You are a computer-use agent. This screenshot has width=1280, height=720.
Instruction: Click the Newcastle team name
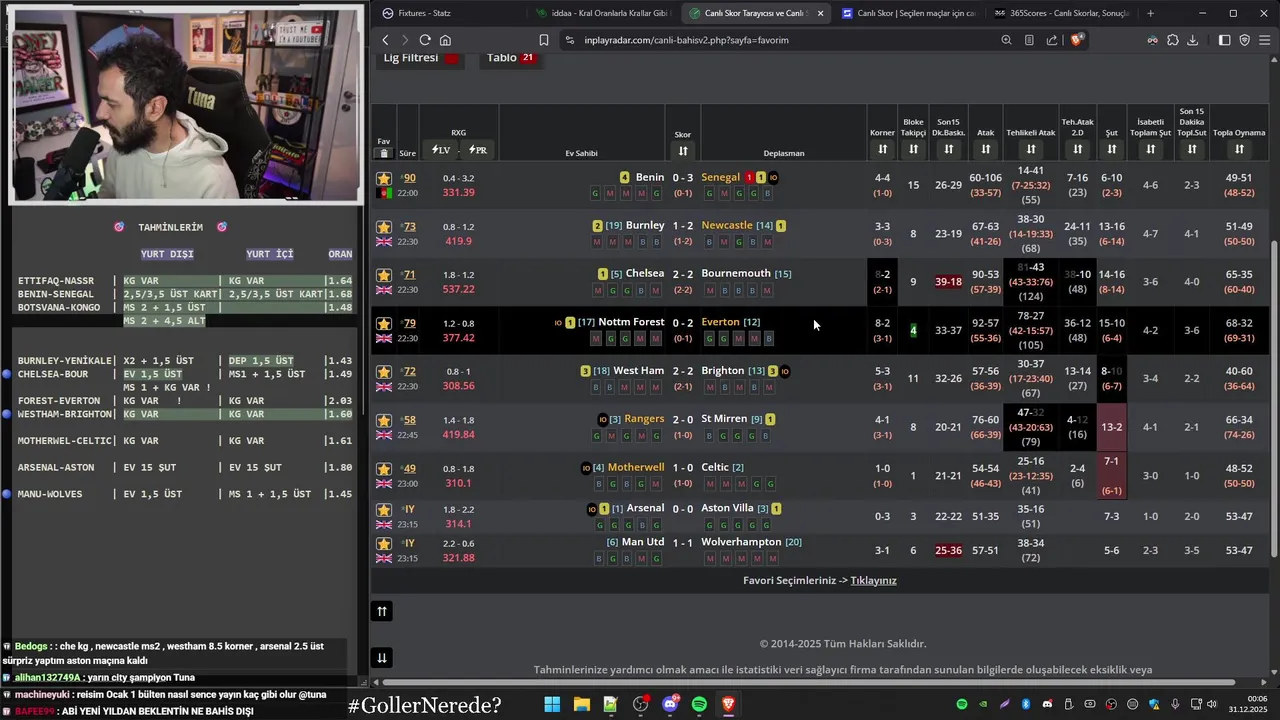[x=727, y=226]
